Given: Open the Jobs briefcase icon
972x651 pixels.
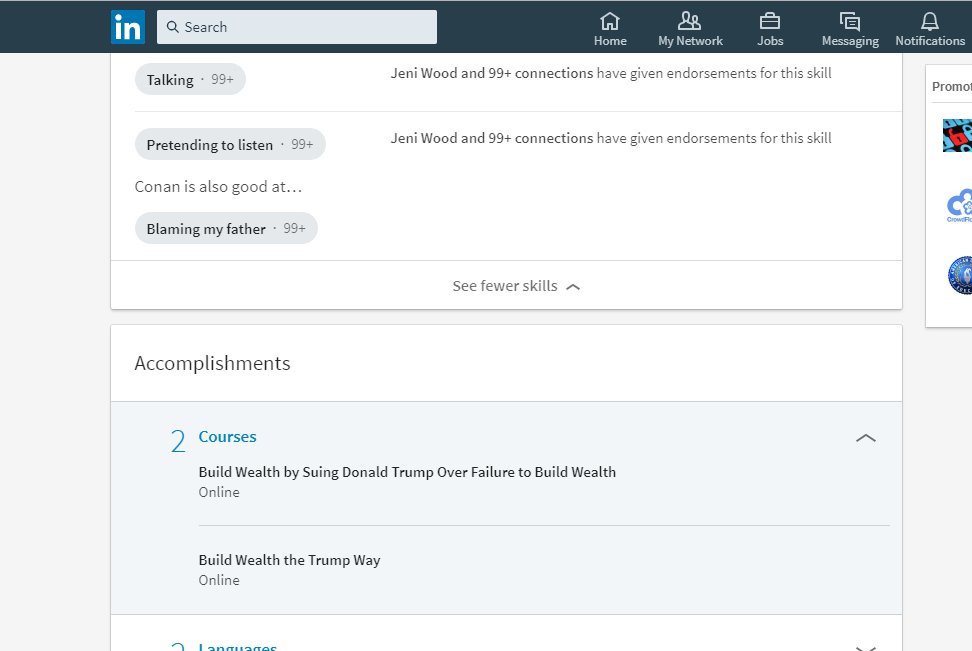Looking at the screenshot, I should point(770,22).
